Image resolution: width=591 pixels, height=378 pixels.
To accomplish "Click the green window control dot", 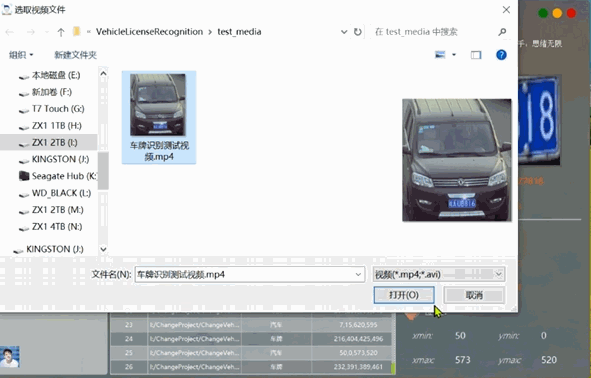I will pos(543,13).
